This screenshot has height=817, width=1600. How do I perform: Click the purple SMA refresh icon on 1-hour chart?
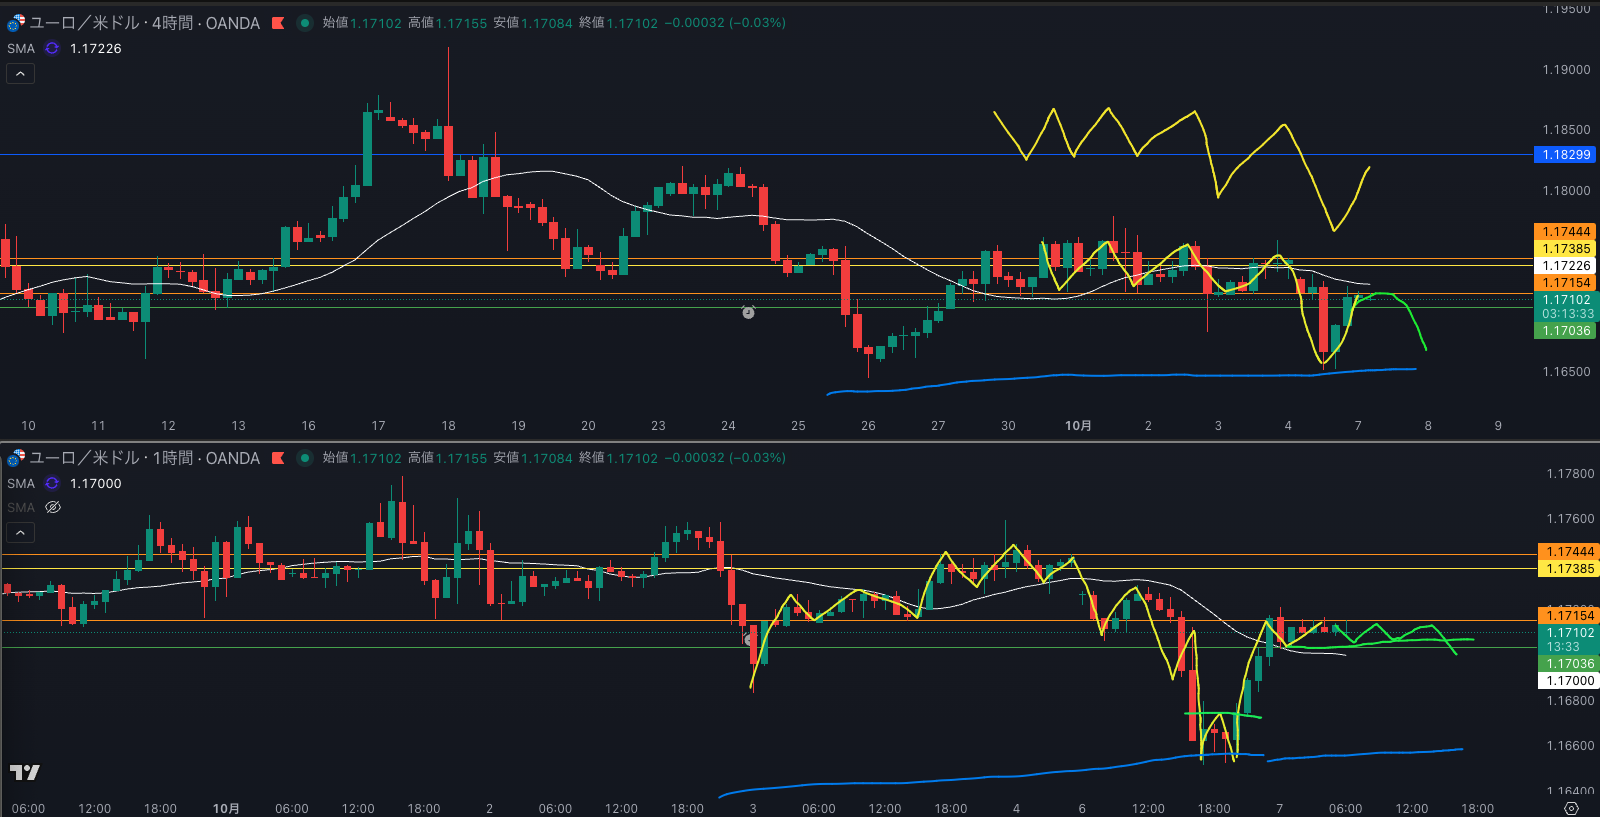tap(52, 483)
